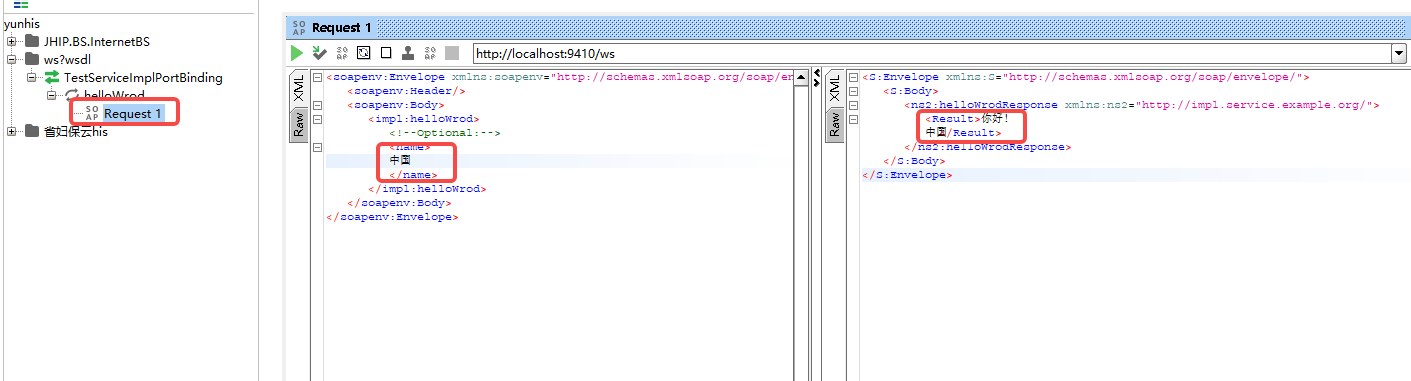Screen dimensions: 1411x381
Task: Click the 中国 value in request editor
Action: click(400, 160)
